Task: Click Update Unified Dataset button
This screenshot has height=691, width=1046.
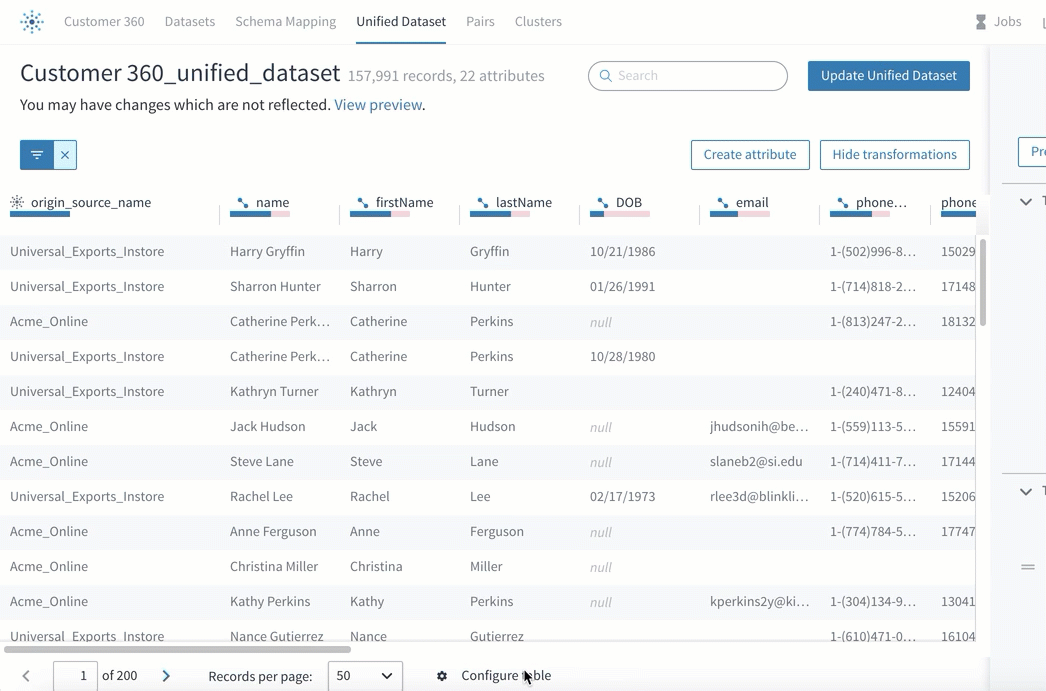Action: [889, 75]
